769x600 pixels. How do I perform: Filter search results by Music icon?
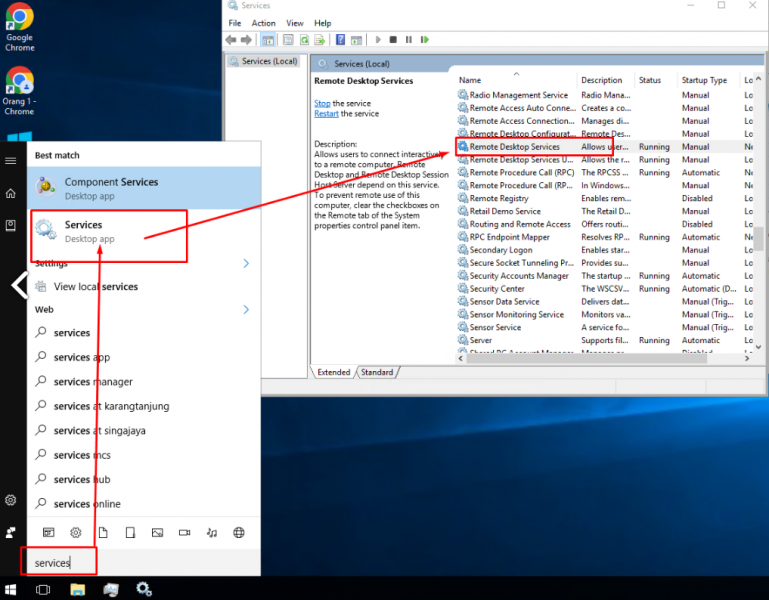click(x=211, y=533)
